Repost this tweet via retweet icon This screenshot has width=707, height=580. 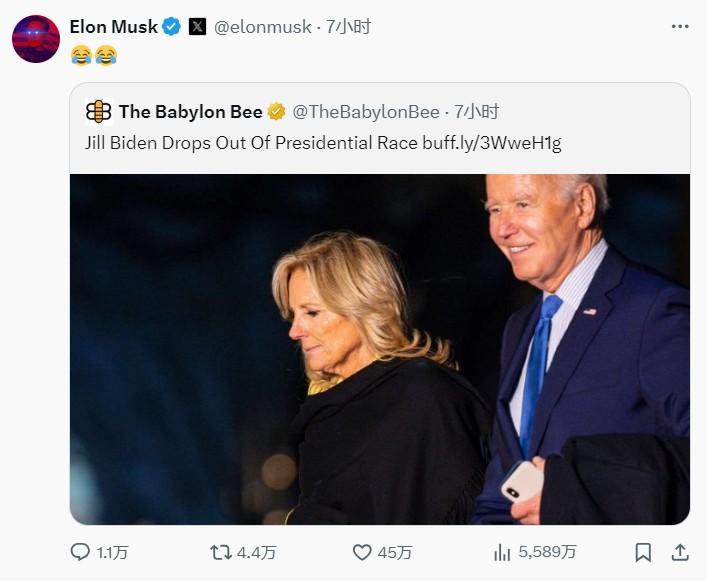pyautogui.click(x=220, y=552)
